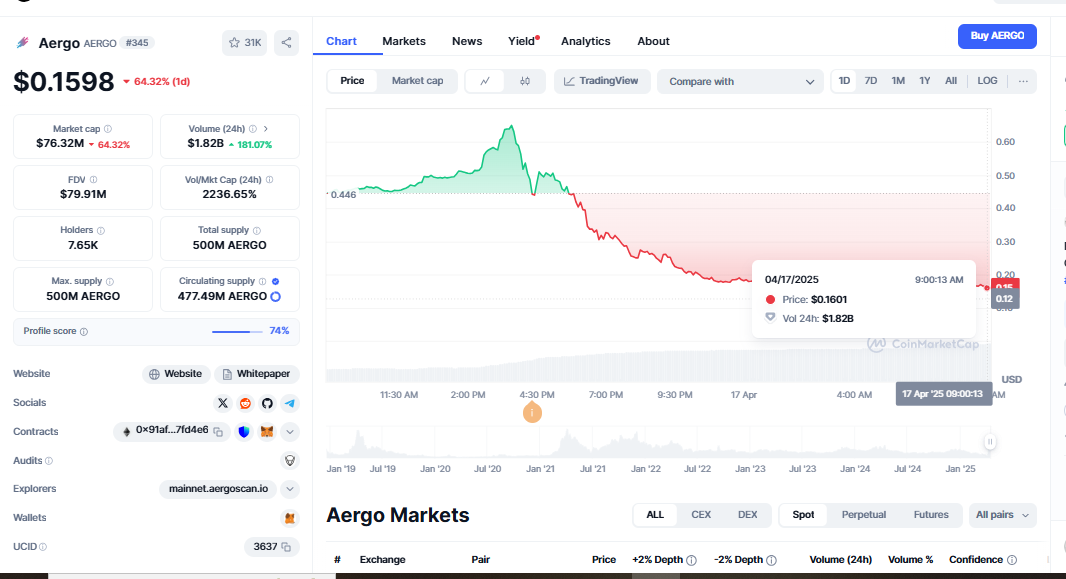The image size is (1066, 579).
Task: Open the News tab
Action: click(x=467, y=41)
